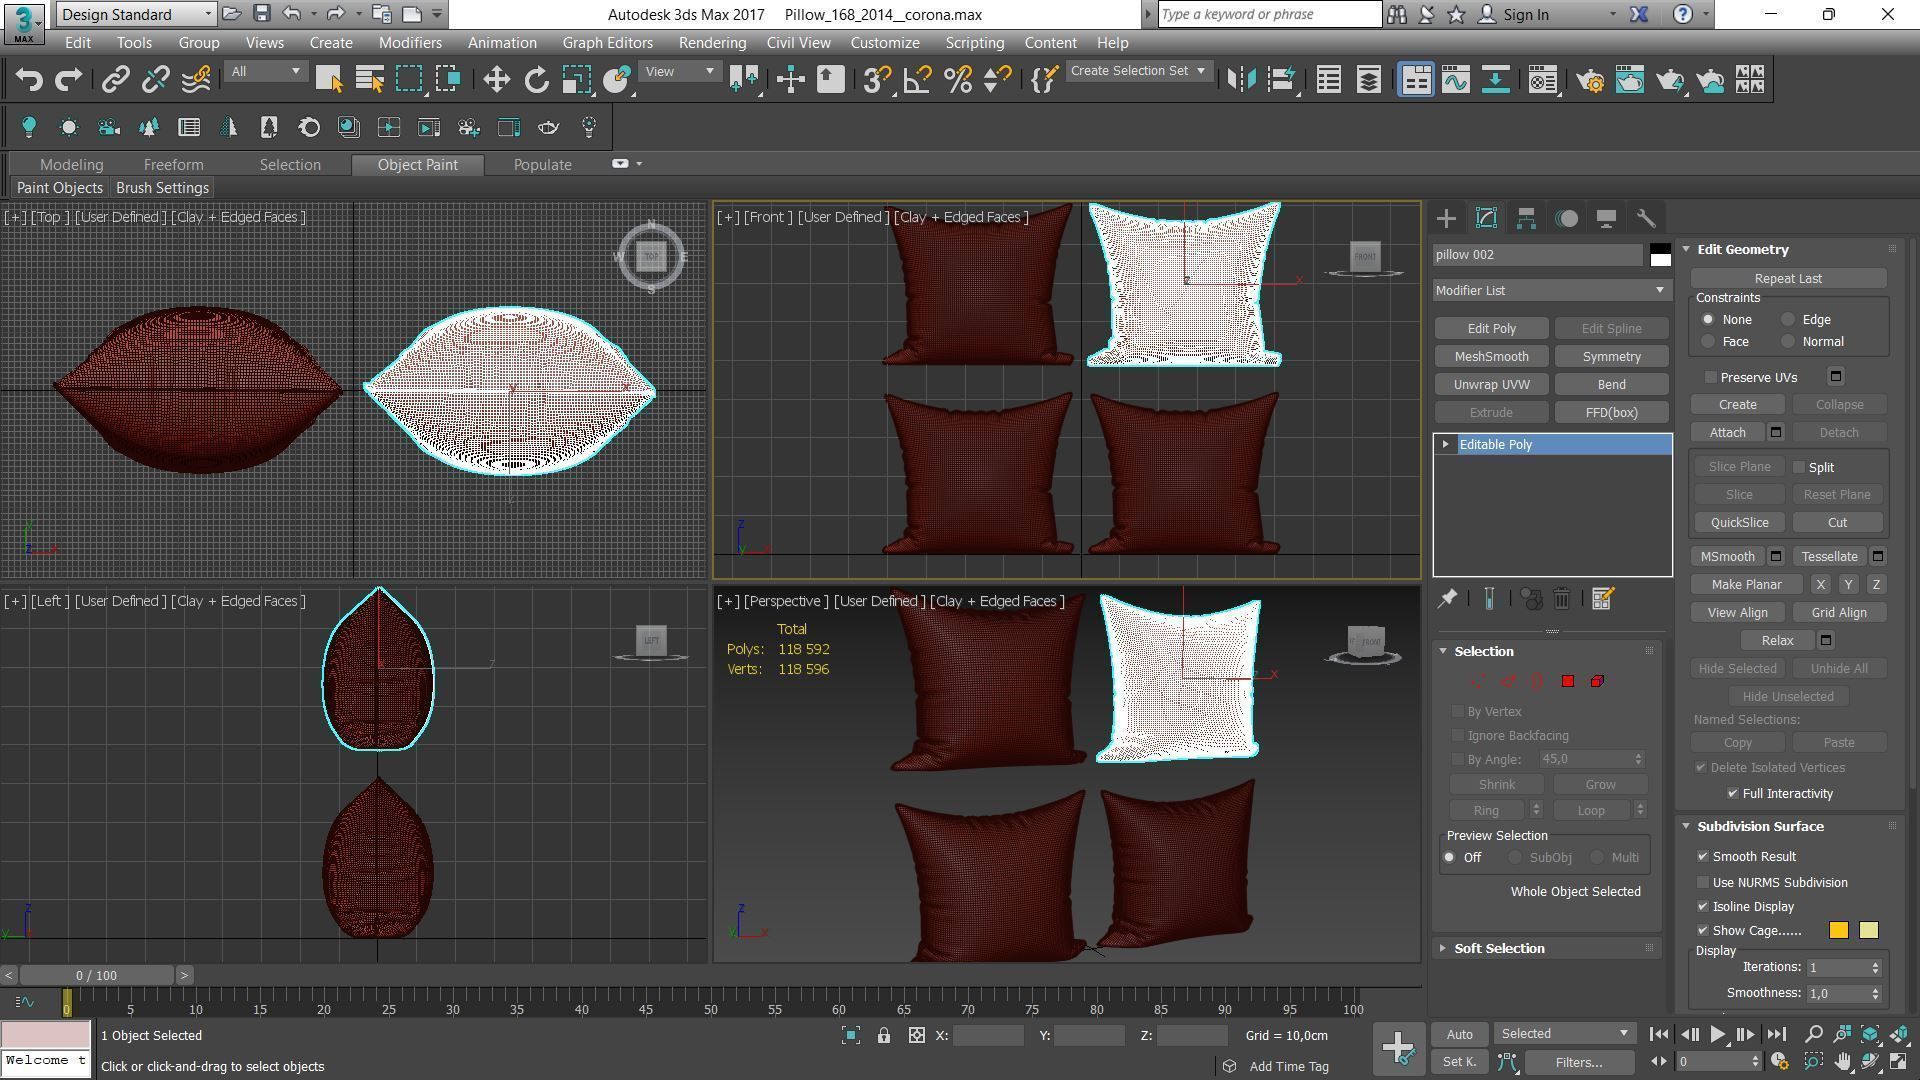The height and width of the screenshot is (1080, 1920).
Task: Select the None constraint radio
Action: click(x=1708, y=320)
